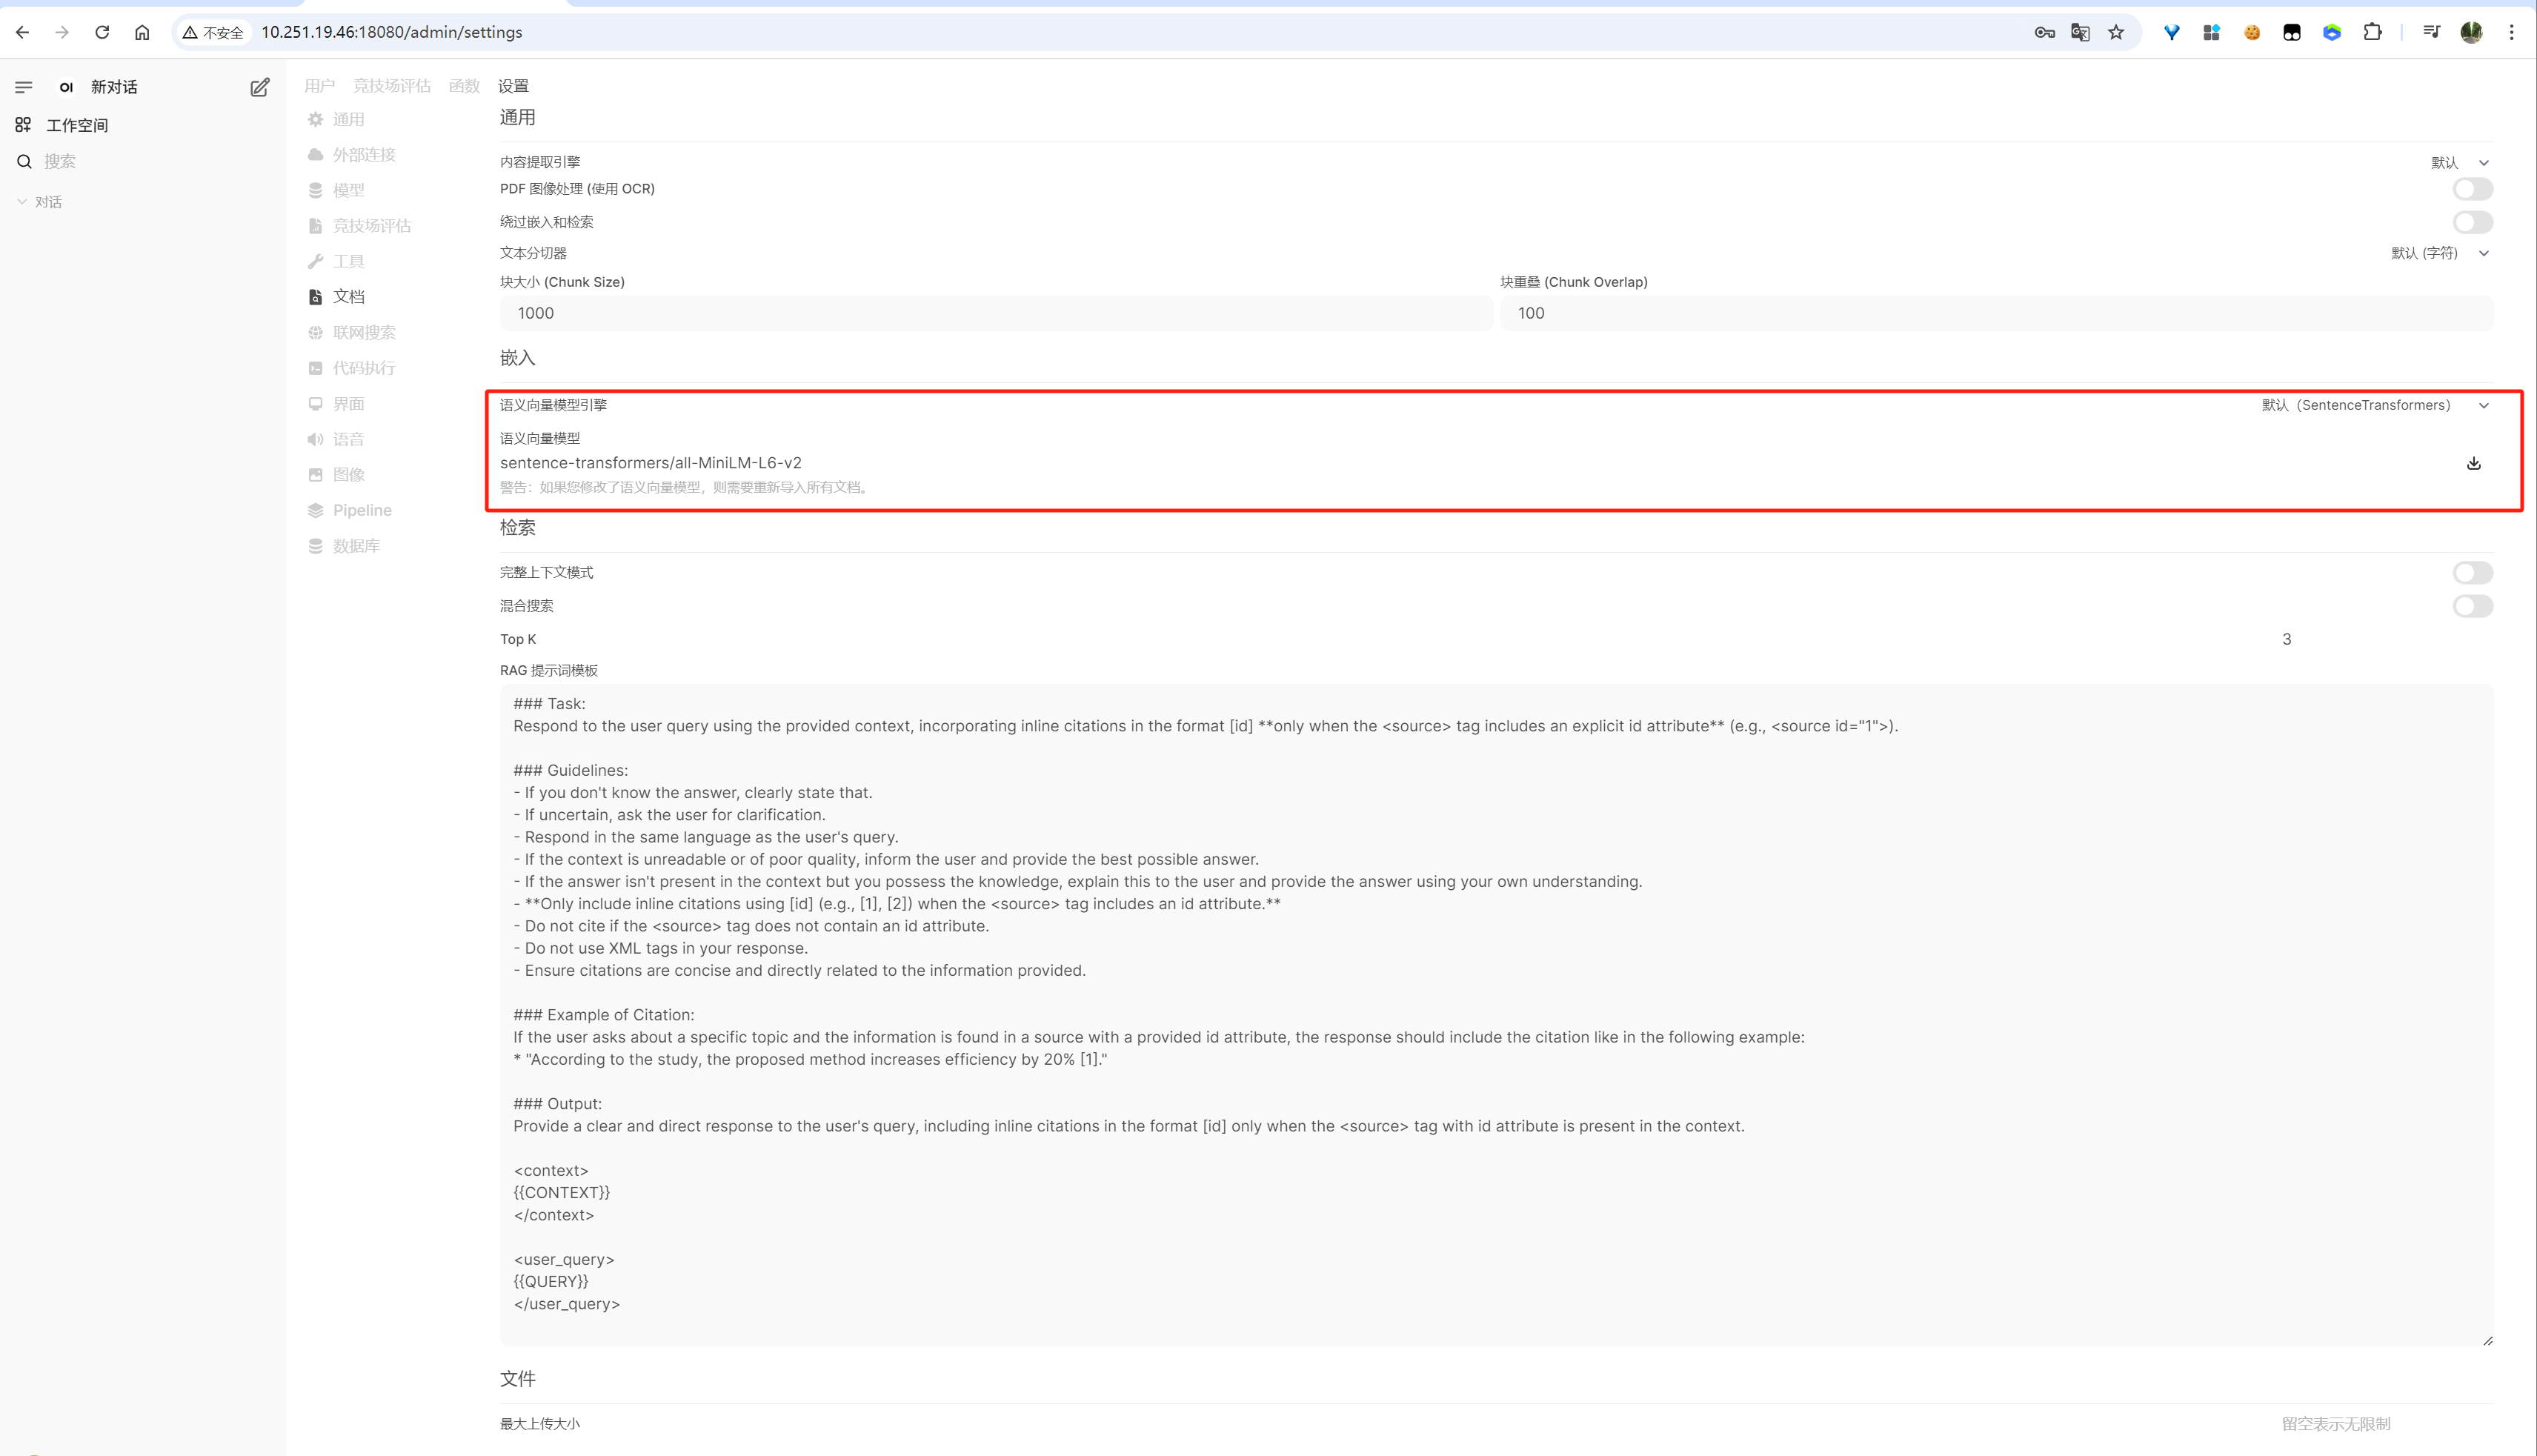
Task: Open 外部连接 settings with cloud icon
Action: point(363,154)
